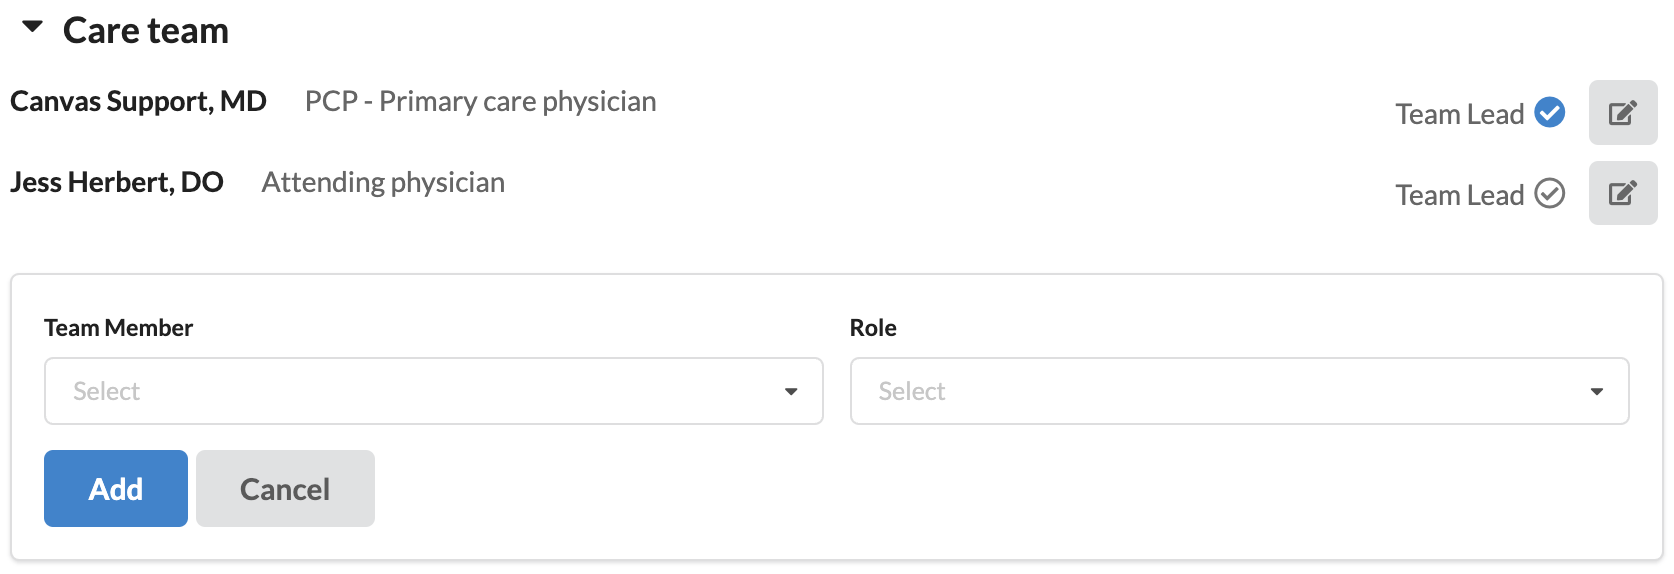The image size is (1674, 574).
Task: Open the Role dropdown
Action: (x=1225, y=391)
